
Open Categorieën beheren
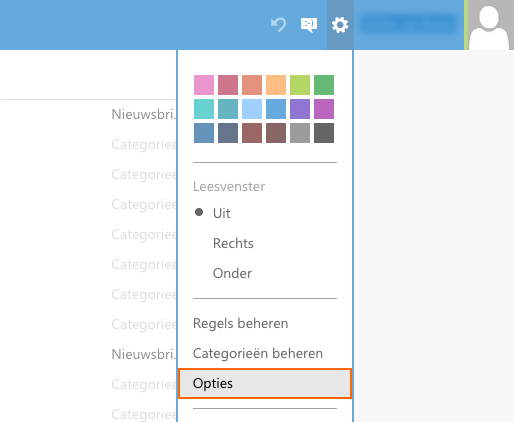click(x=258, y=353)
